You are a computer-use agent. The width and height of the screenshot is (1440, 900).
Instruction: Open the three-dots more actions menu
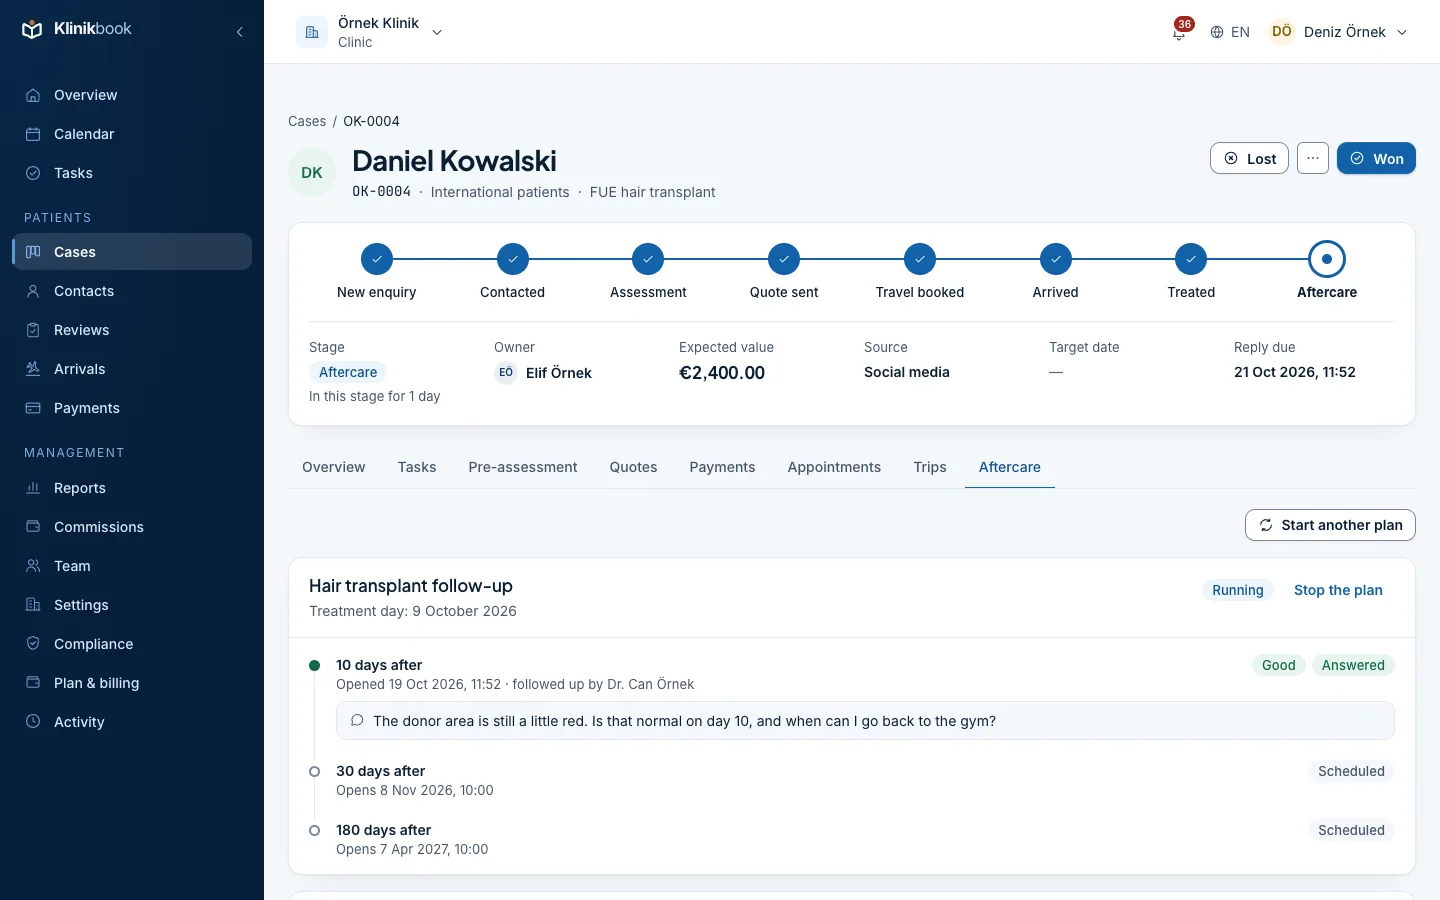1313,158
